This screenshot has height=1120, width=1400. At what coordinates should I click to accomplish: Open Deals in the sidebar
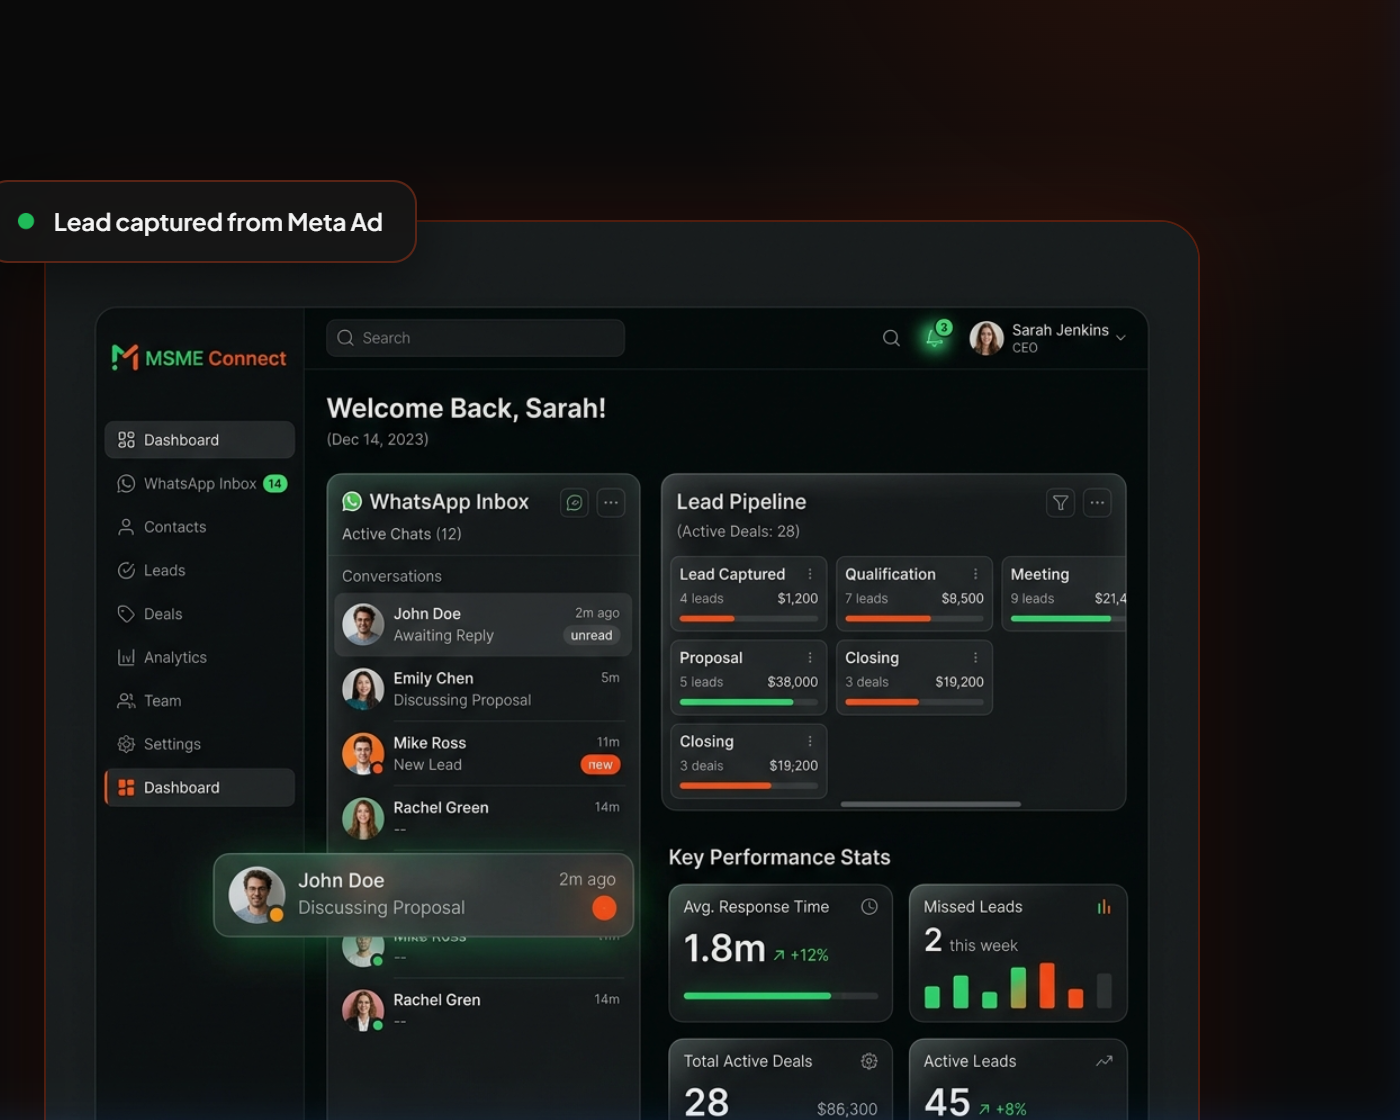point(200,614)
